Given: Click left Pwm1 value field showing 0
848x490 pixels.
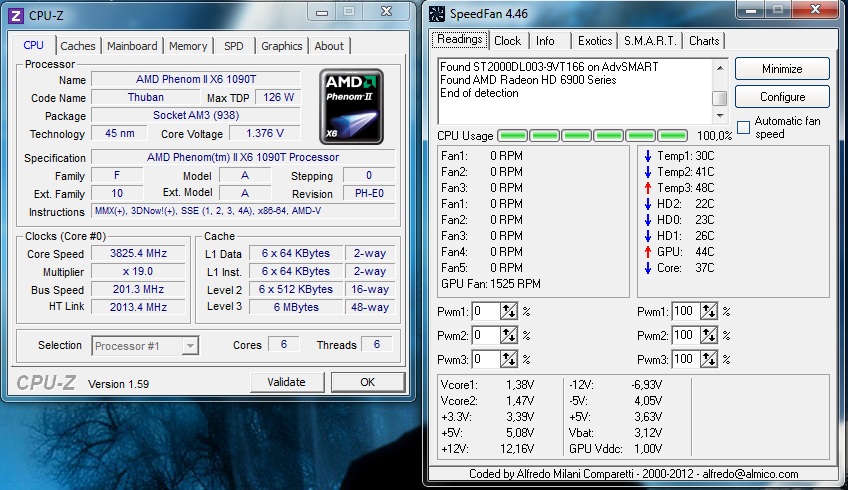Looking at the screenshot, I should [486, 312].
